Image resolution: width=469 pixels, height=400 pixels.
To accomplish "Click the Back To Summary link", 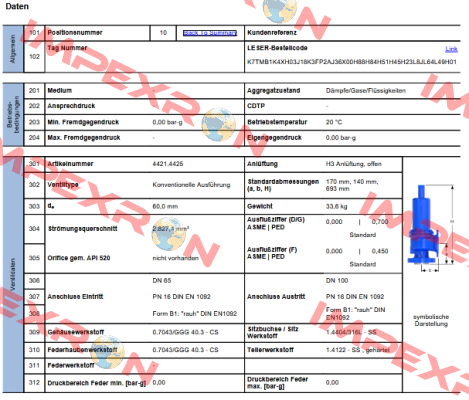I will 210,33.
